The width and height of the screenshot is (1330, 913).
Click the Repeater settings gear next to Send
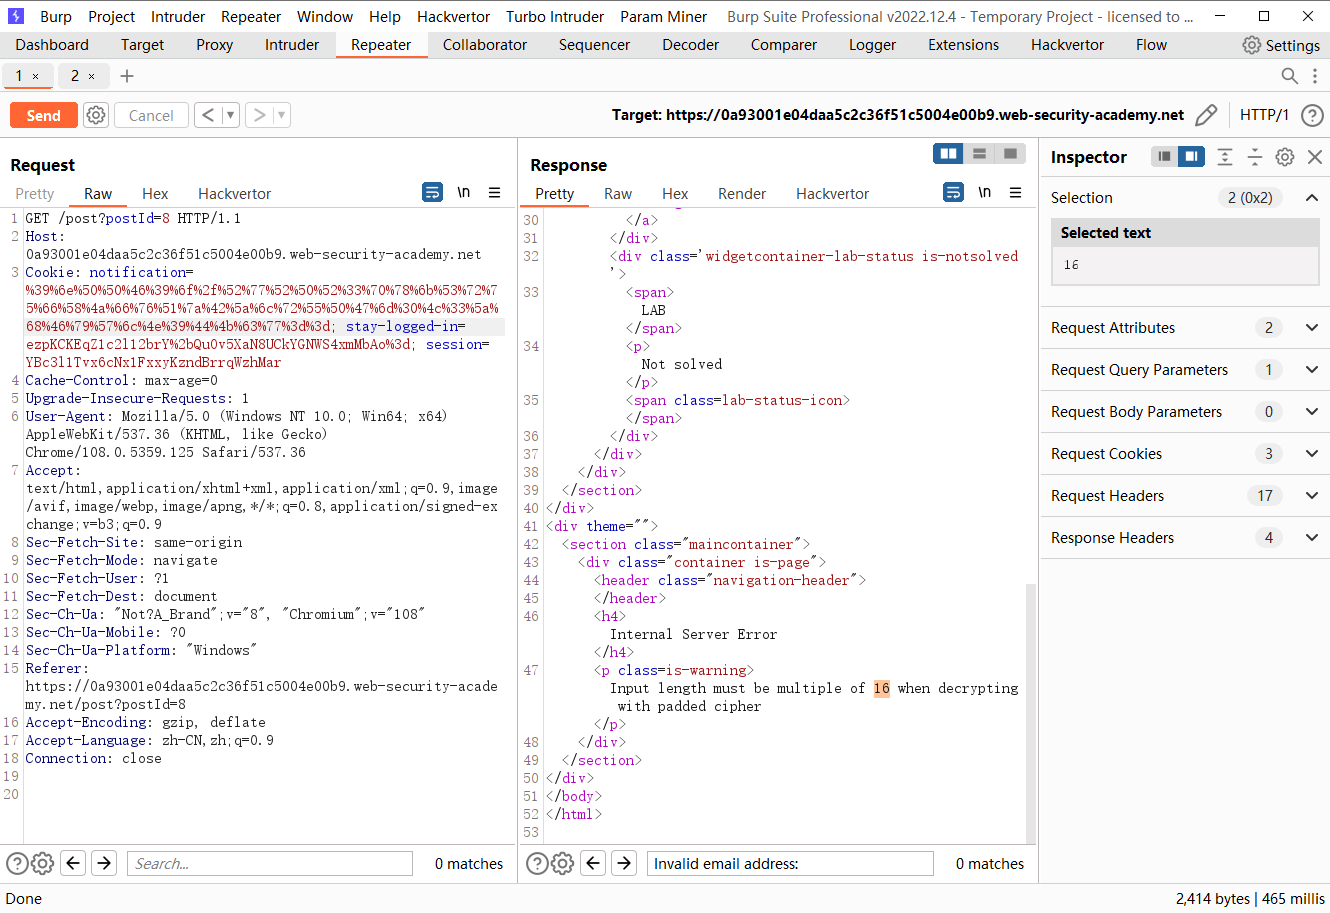96,115
